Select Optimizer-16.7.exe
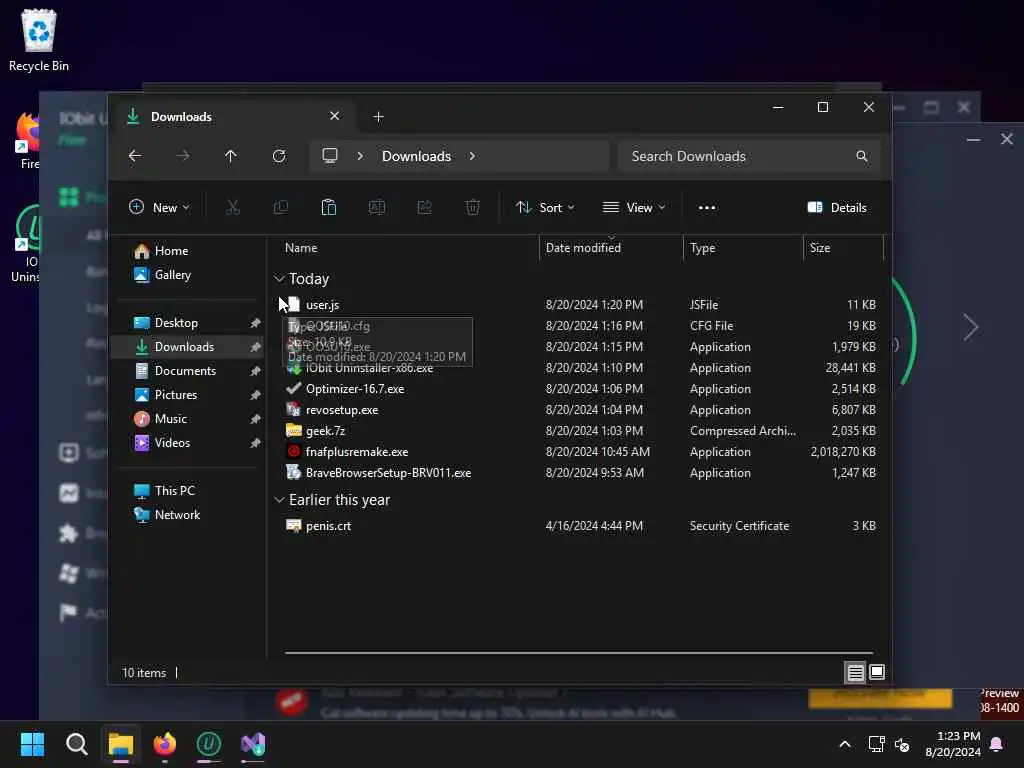 (x=580, y=389)
